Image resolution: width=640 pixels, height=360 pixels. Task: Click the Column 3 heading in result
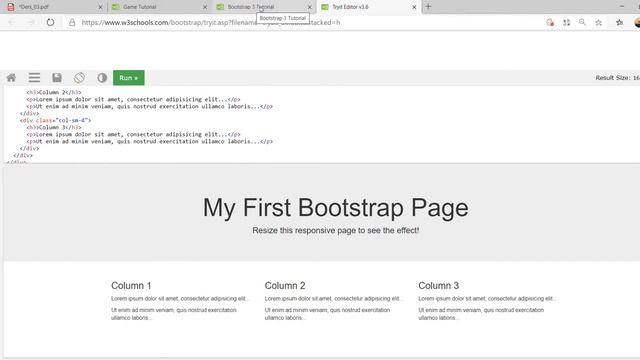click(x=438, y=285)
